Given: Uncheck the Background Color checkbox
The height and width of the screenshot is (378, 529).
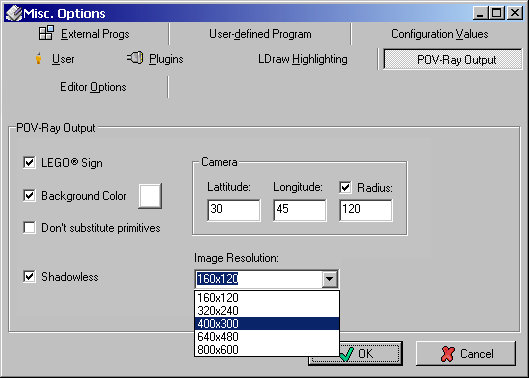Looking at the screenshot, I should [29, 195].
